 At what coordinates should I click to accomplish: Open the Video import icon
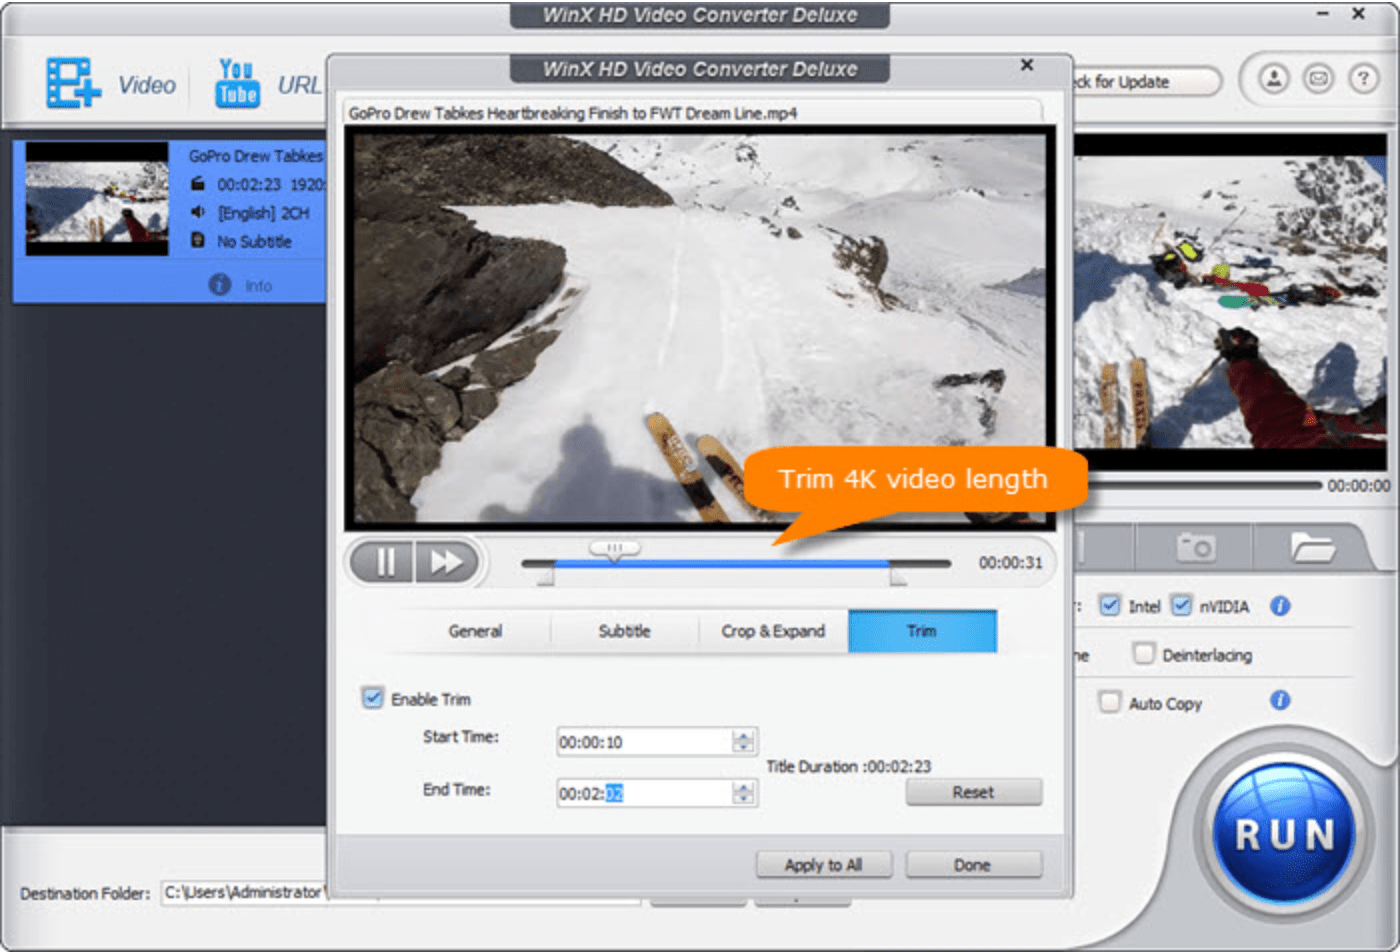(74, 80)
